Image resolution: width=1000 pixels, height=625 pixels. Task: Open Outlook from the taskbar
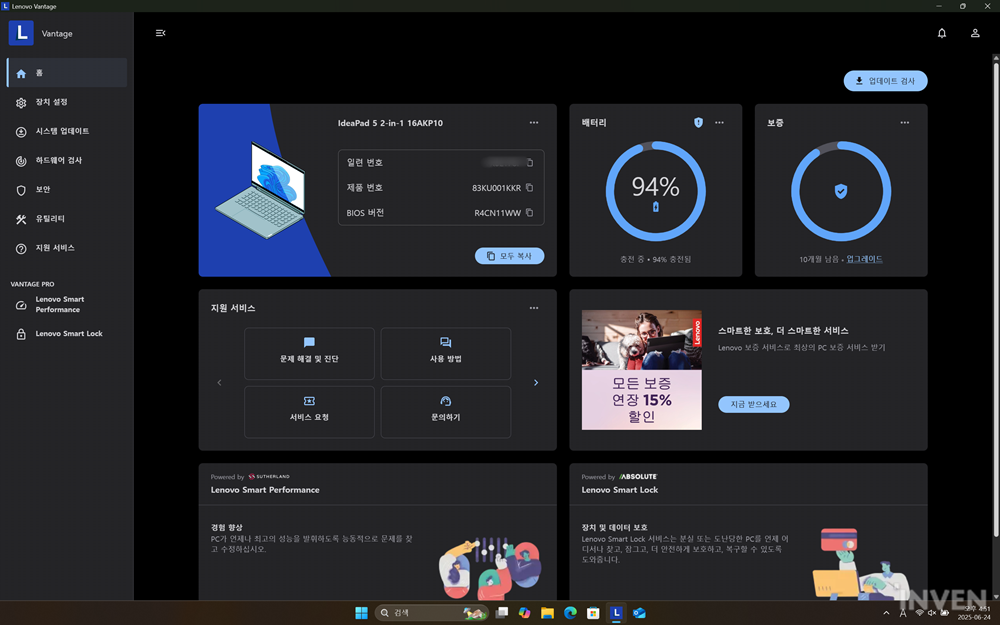tap(639, 613)
